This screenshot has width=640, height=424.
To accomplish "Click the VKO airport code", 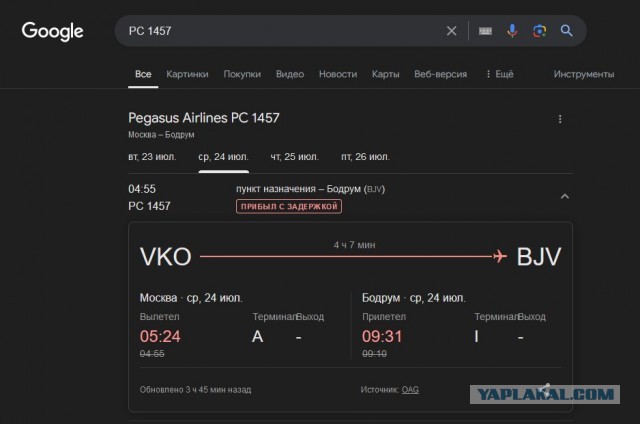I will coord(166,257).
